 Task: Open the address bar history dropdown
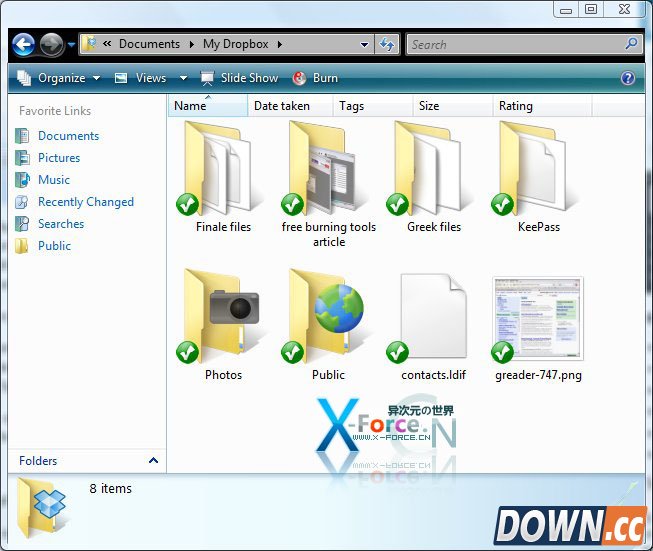point(365,44)
